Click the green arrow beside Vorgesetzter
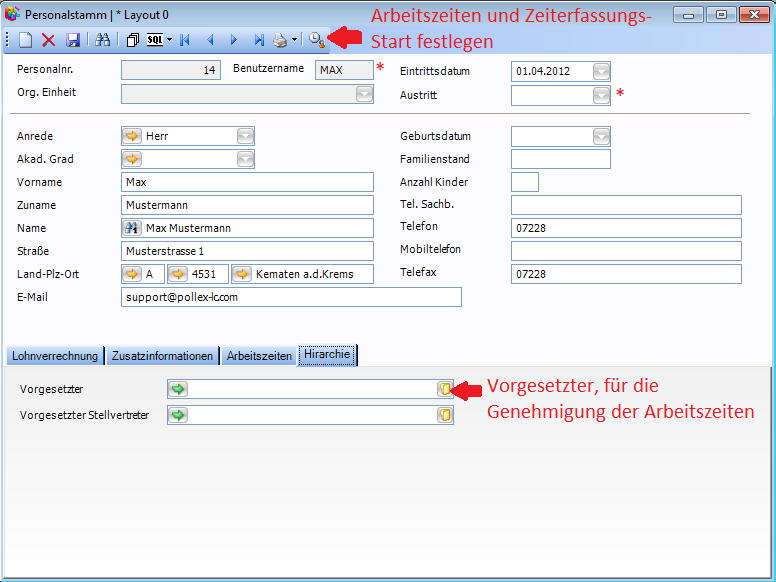 point(178,389)
